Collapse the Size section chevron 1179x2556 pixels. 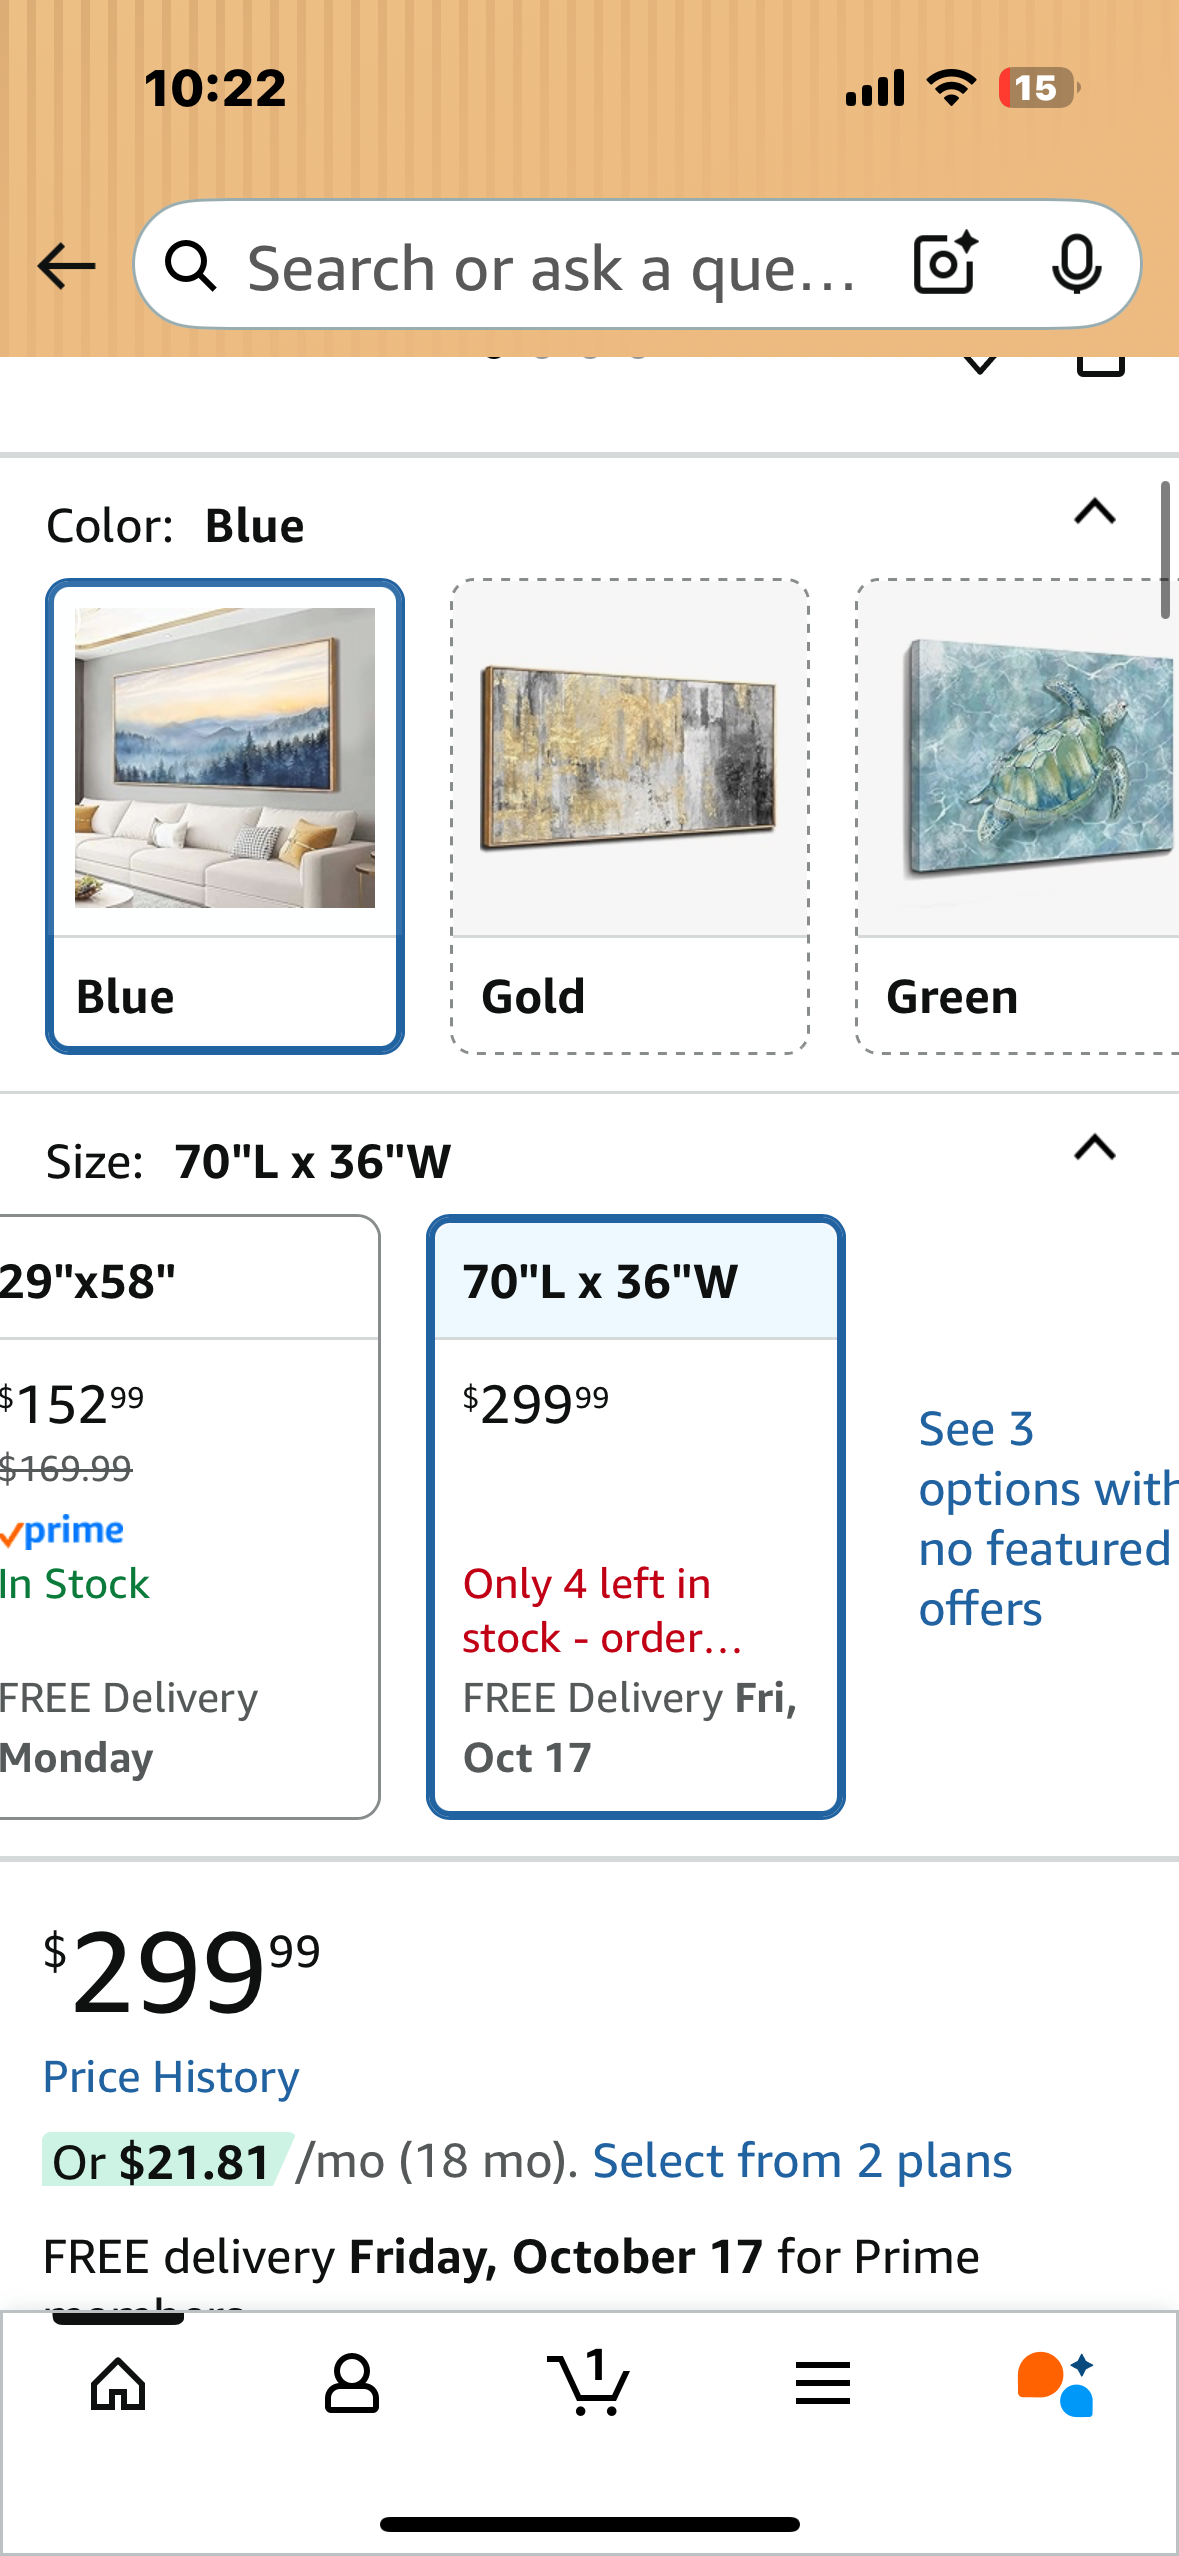[1094, 1148]
